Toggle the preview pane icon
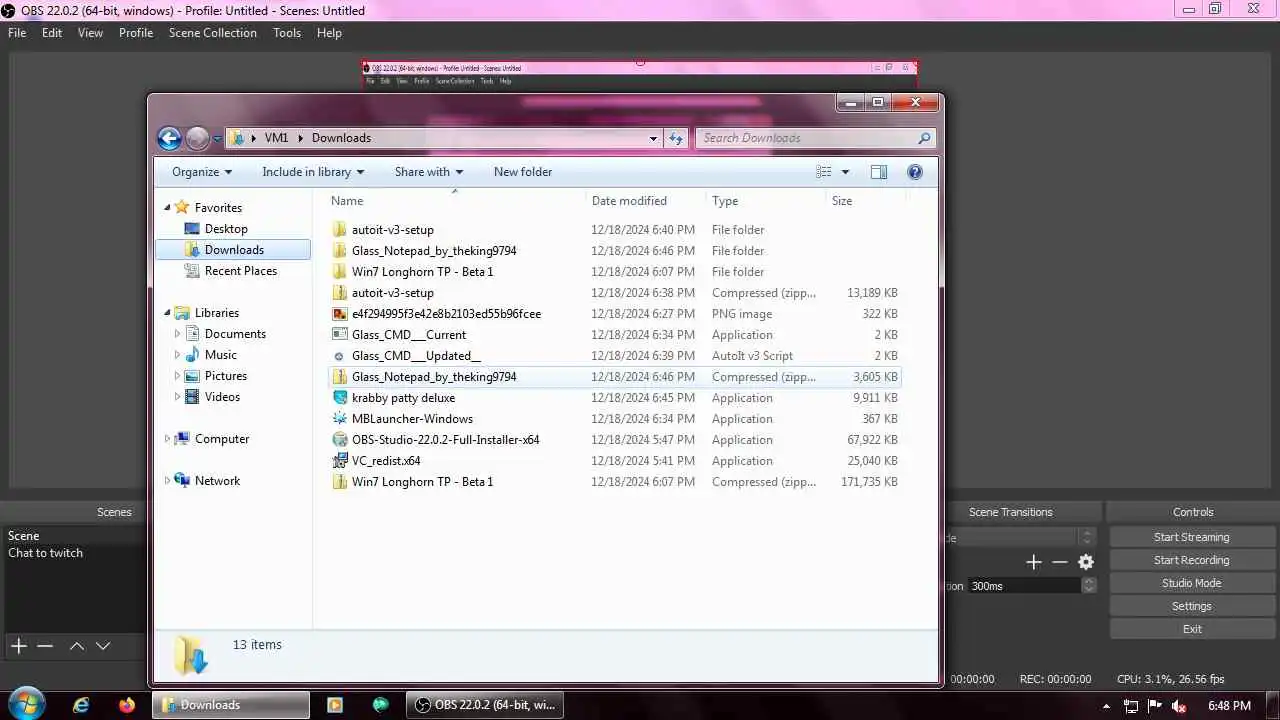The image size is (1280, 720). point(879,172)
